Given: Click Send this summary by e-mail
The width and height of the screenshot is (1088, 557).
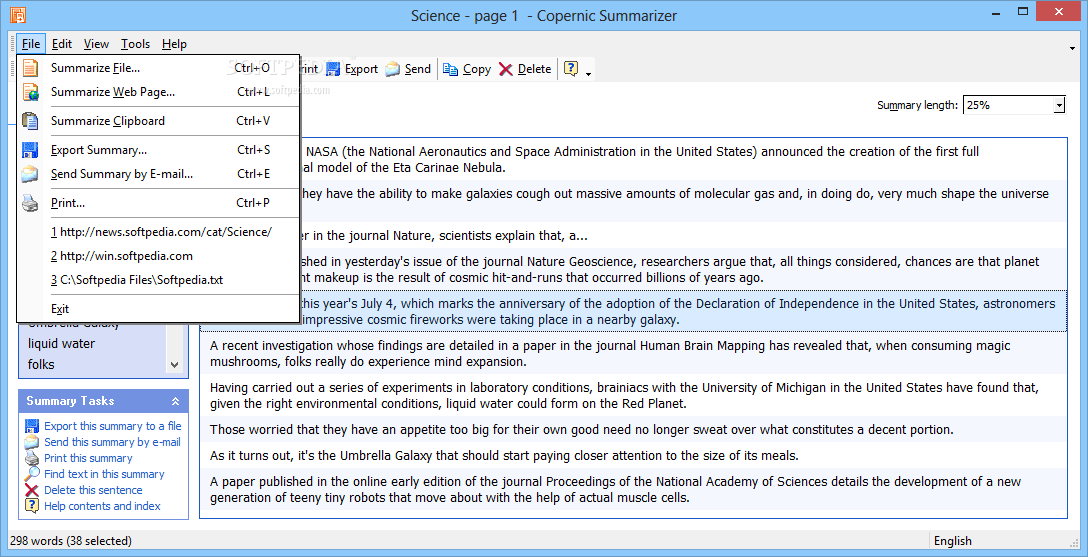Looking at the screenshot, I should 112,442.
